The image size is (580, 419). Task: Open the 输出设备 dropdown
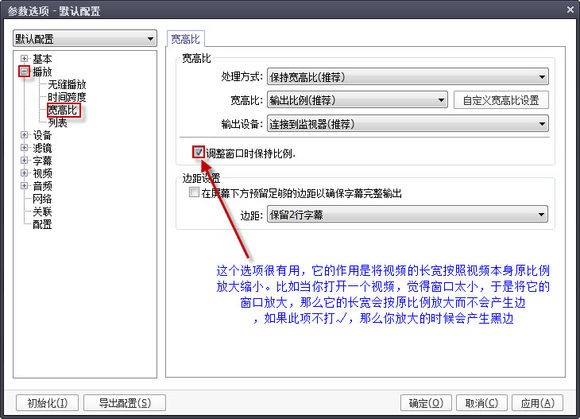tap(408, 124)
